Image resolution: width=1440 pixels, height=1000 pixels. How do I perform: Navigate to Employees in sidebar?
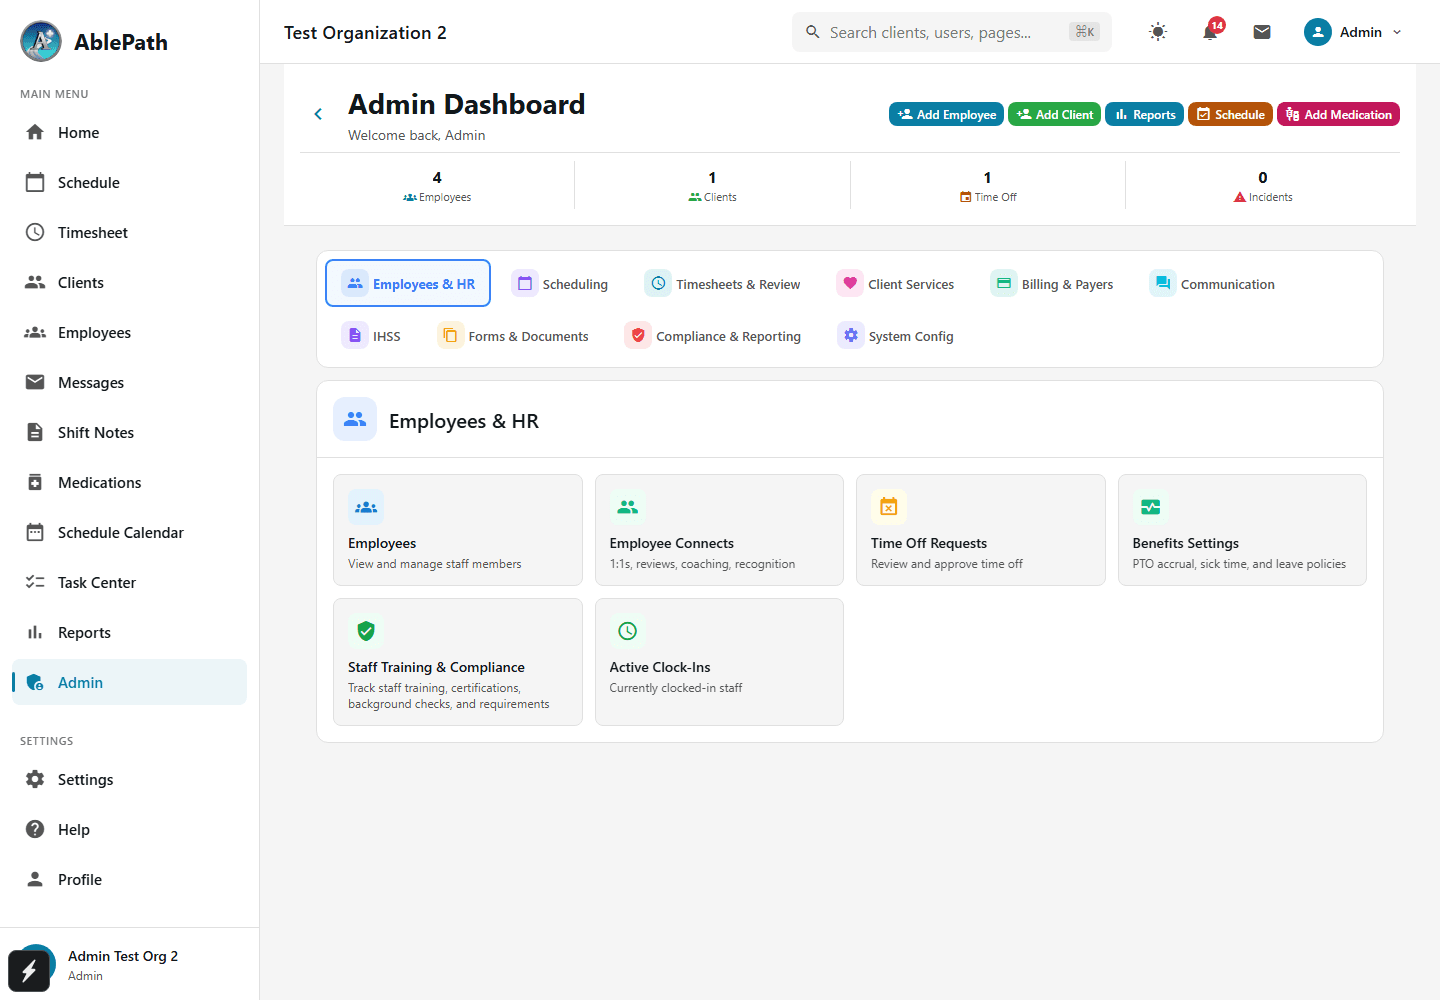point(129,332)
